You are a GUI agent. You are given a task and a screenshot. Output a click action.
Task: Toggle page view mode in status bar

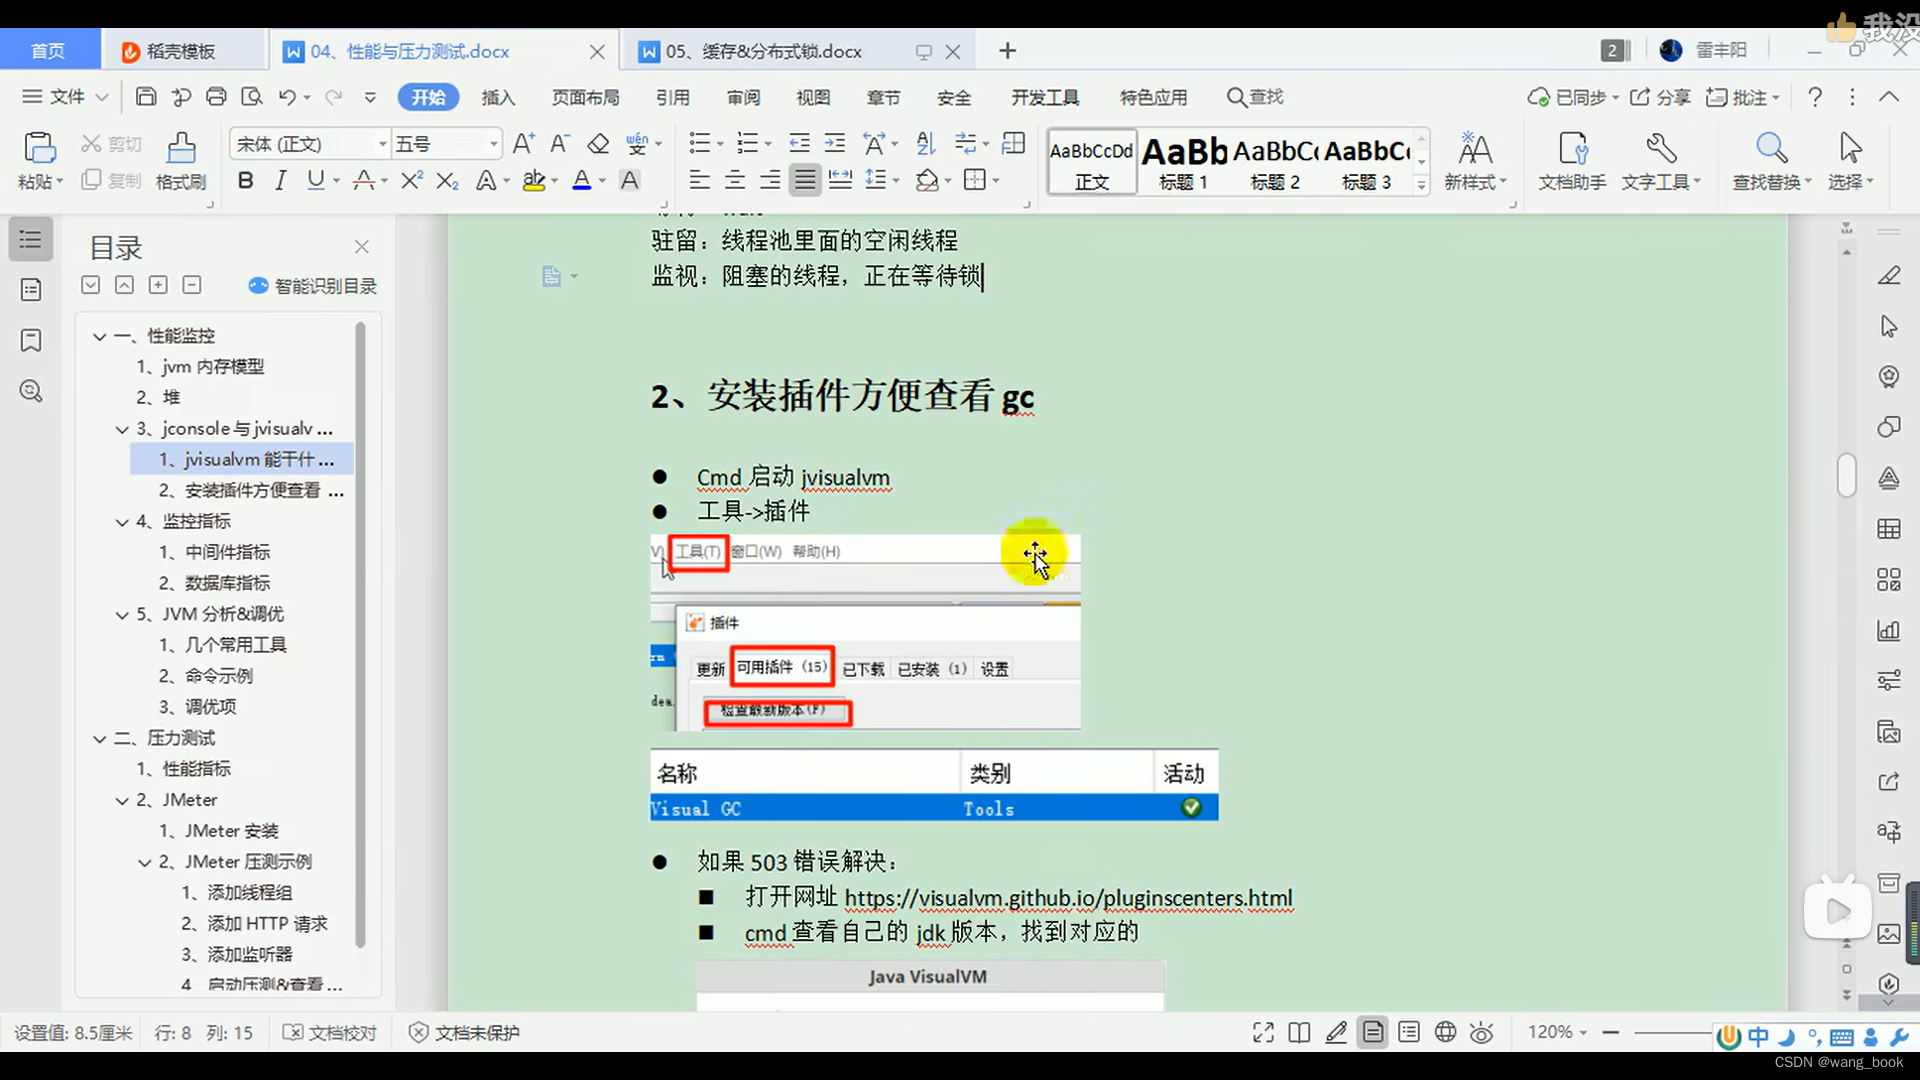click(x=1373, y=1032)
